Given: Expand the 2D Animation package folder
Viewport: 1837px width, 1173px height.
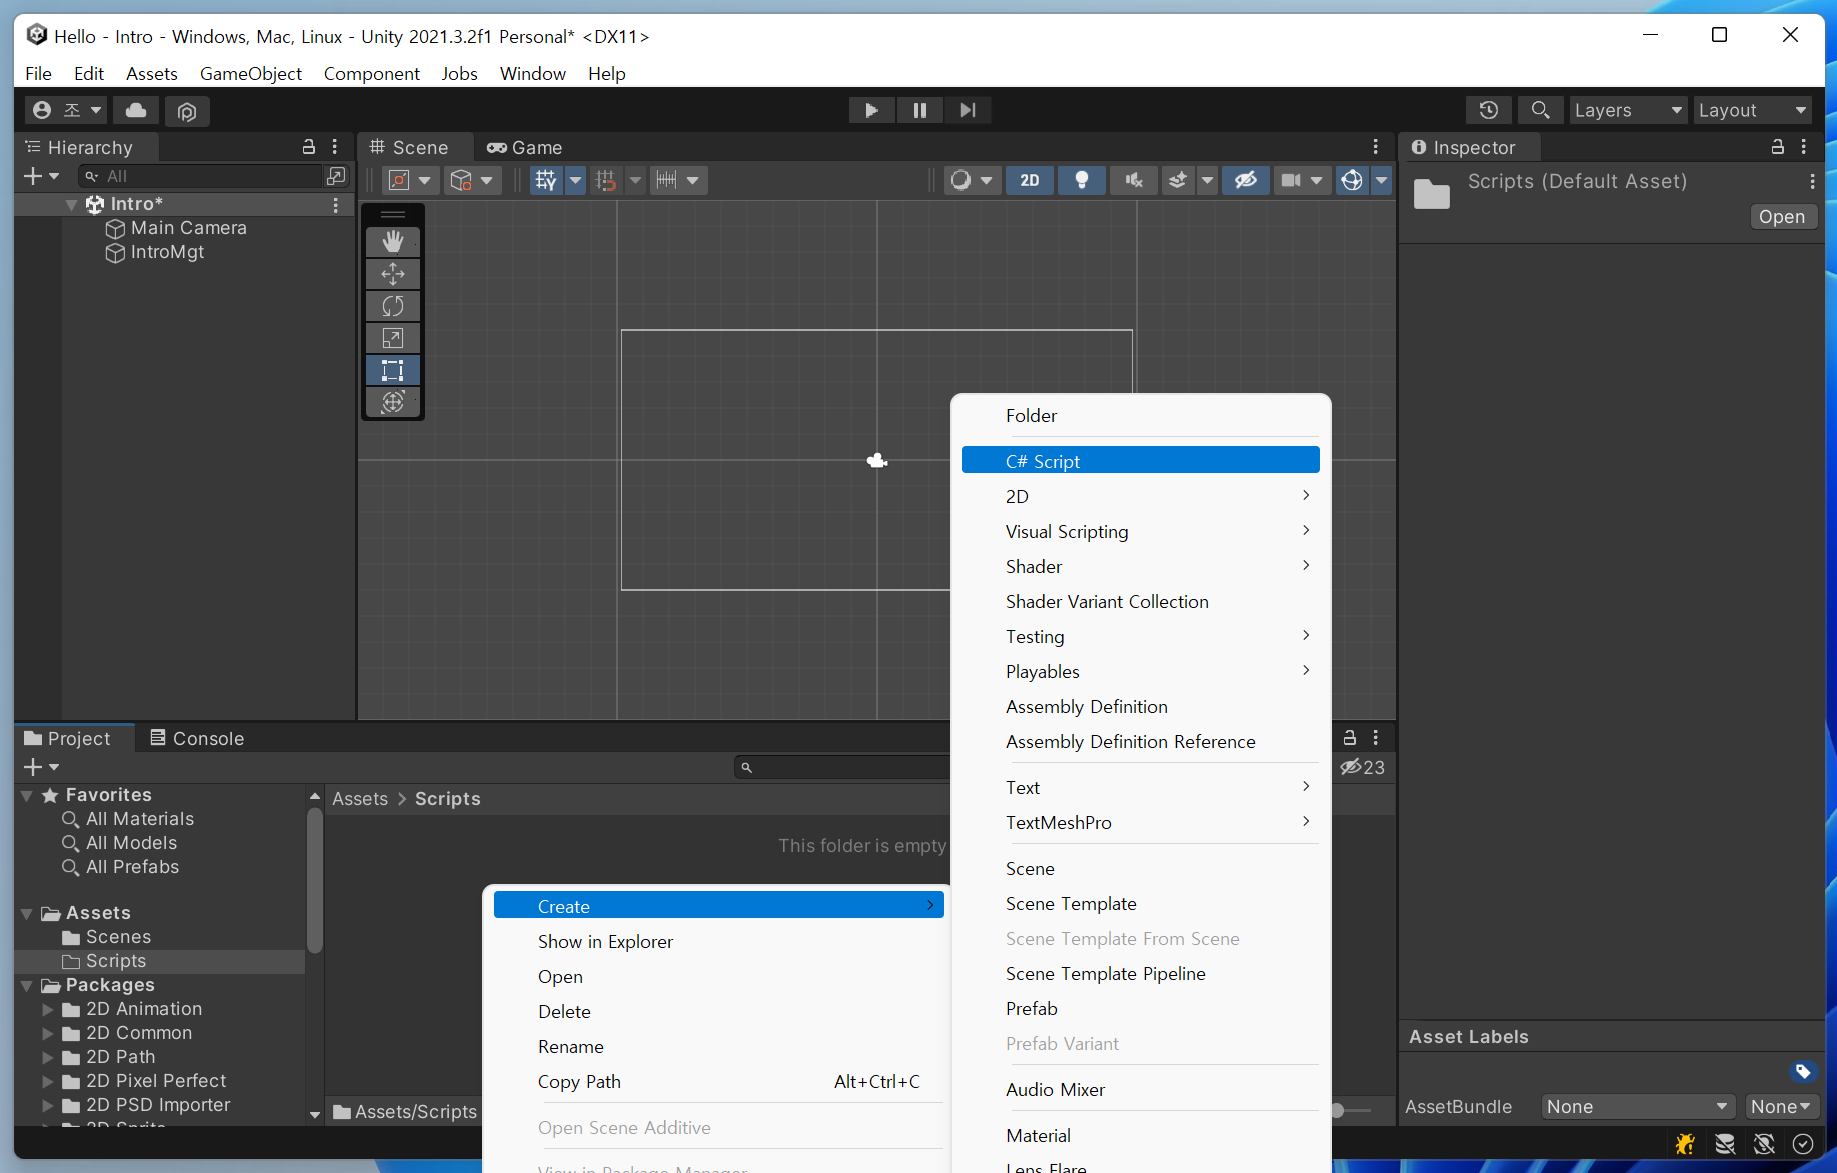Looking at the screenshot, I should coord(47,1010).
